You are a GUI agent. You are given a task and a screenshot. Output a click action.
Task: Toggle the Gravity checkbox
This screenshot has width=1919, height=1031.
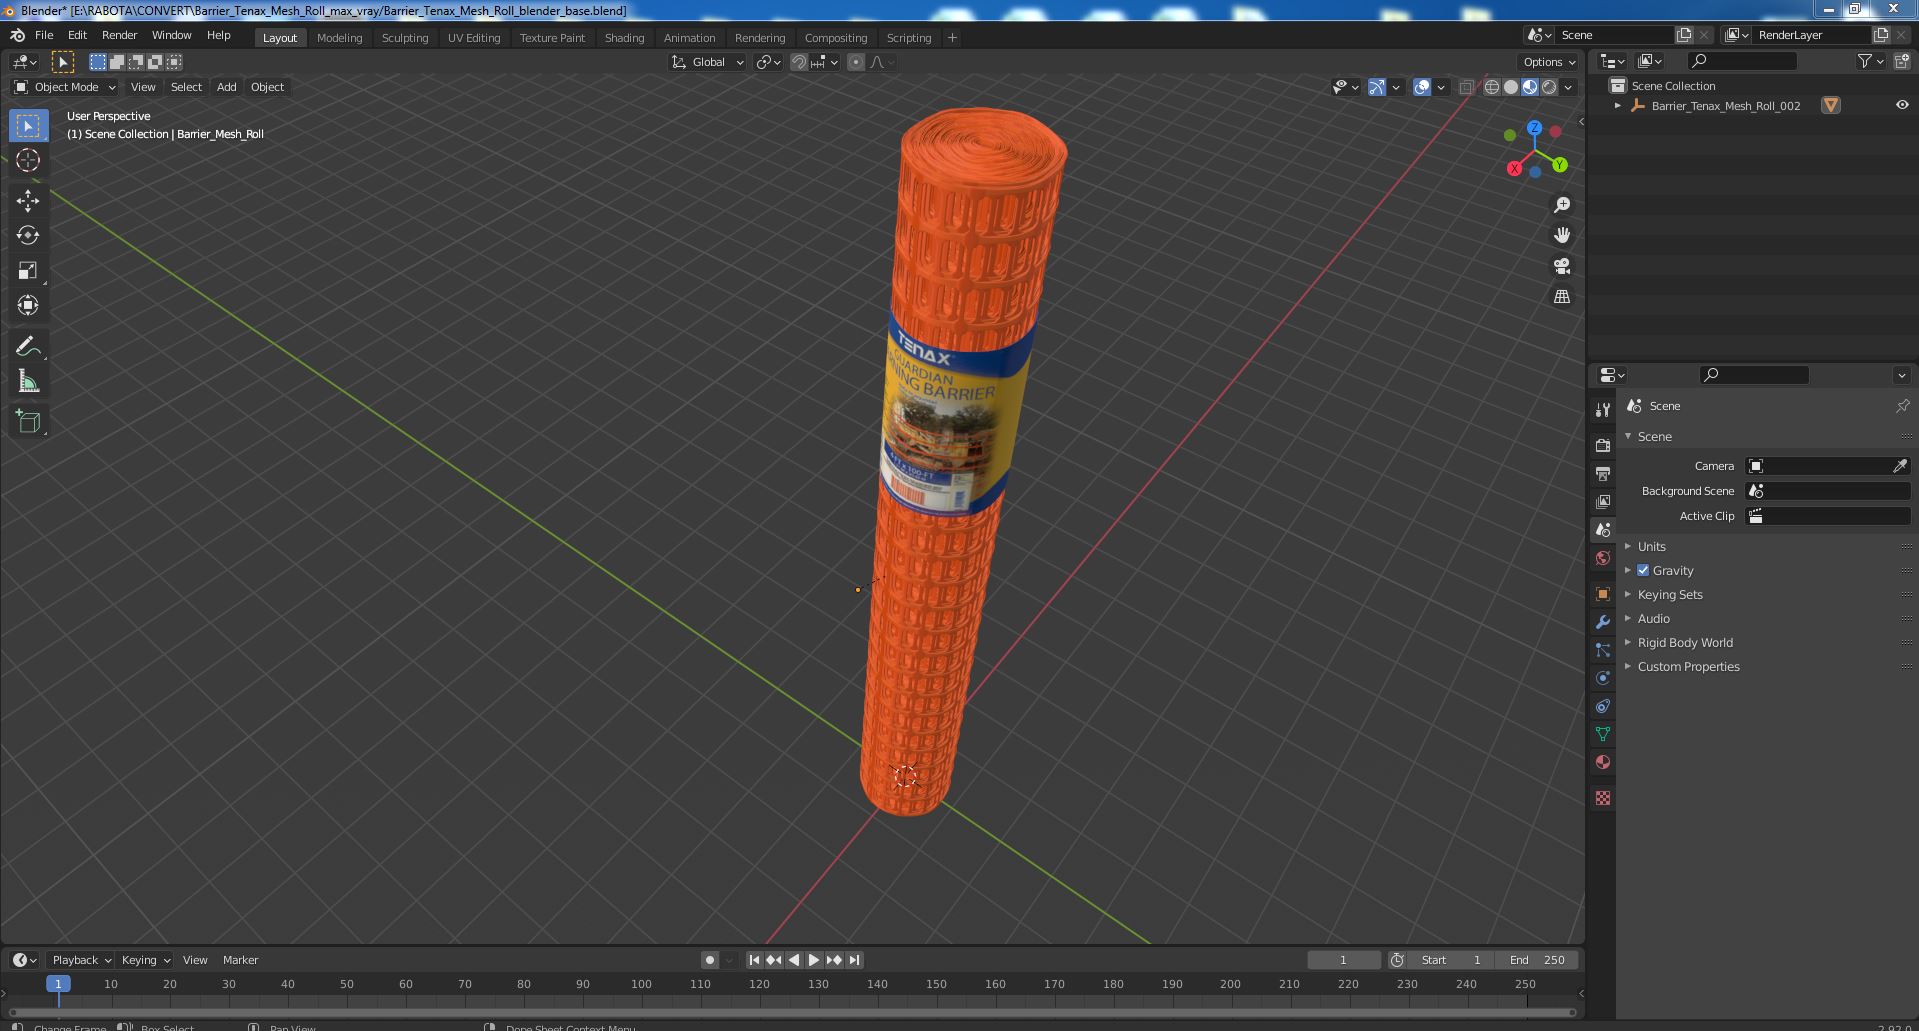click(x=1643, y=570)
